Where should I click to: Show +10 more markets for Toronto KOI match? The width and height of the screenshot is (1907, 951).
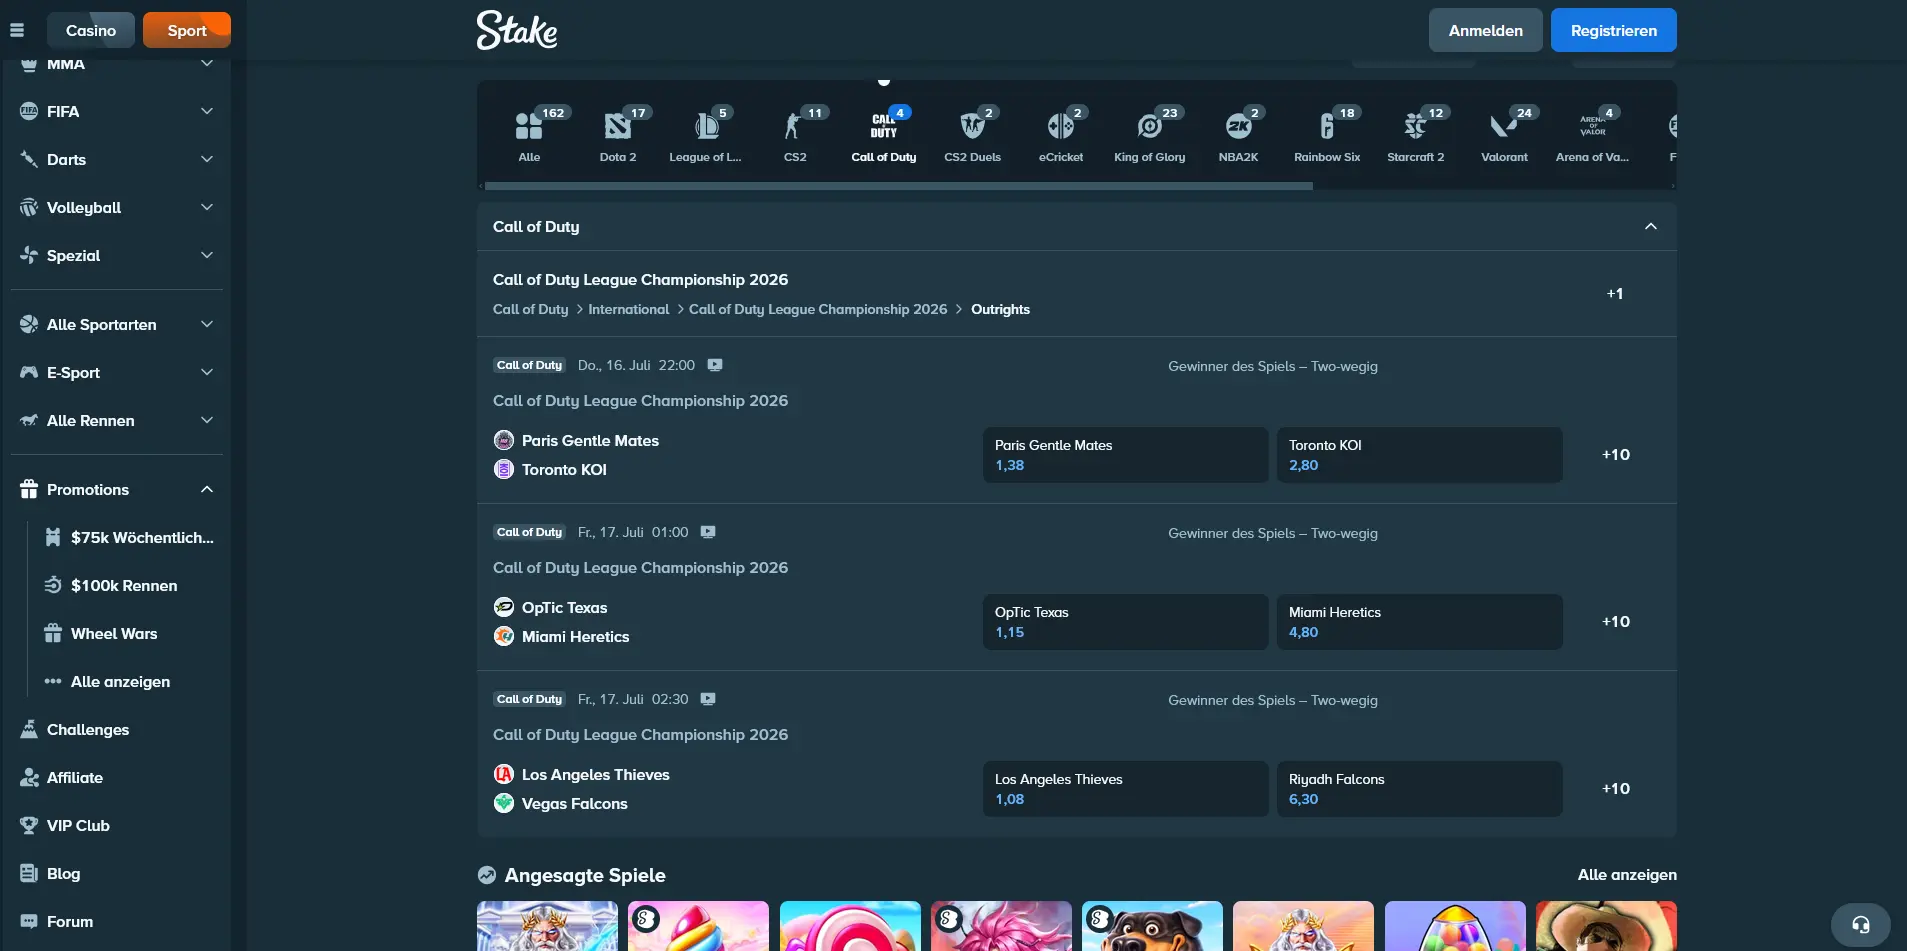tap(1616, 454)
